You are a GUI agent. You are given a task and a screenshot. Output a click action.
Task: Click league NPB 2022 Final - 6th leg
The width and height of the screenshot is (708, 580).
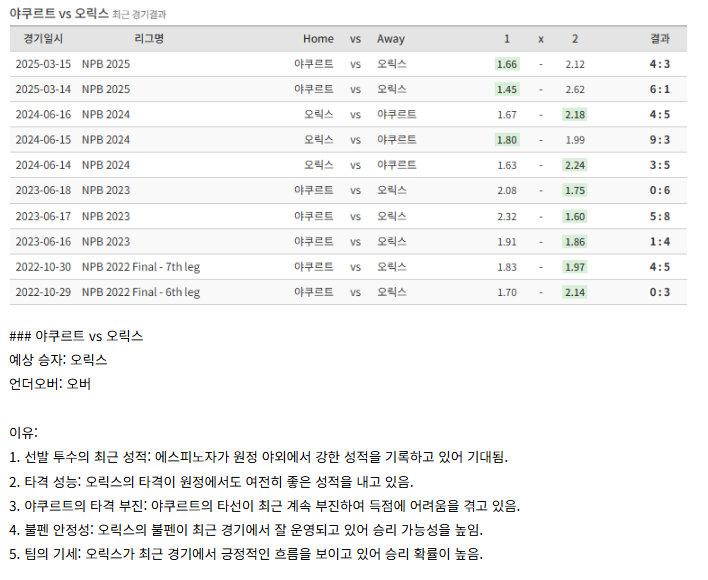coord(141,292)
